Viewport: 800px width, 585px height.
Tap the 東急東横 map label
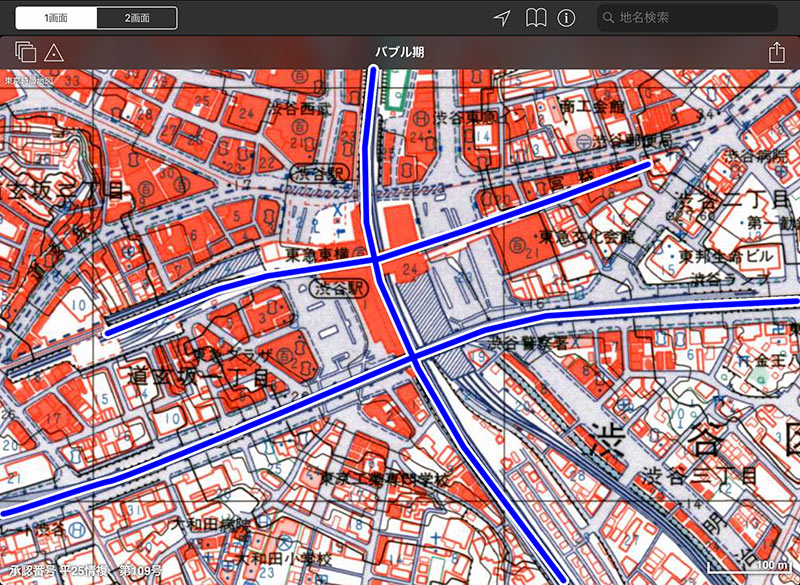point(319,253)
